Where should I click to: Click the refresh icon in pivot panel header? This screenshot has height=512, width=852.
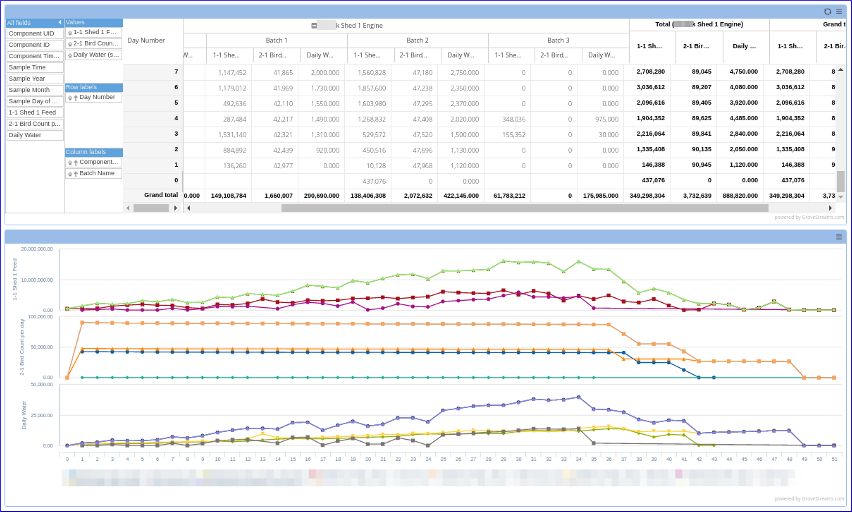pos(826,11)
